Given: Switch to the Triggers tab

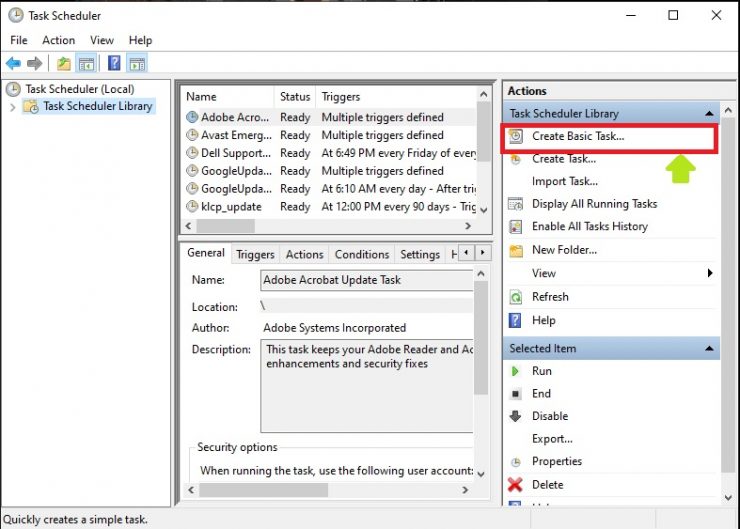Looking at the screenshot, I should [x=255, y=255].
